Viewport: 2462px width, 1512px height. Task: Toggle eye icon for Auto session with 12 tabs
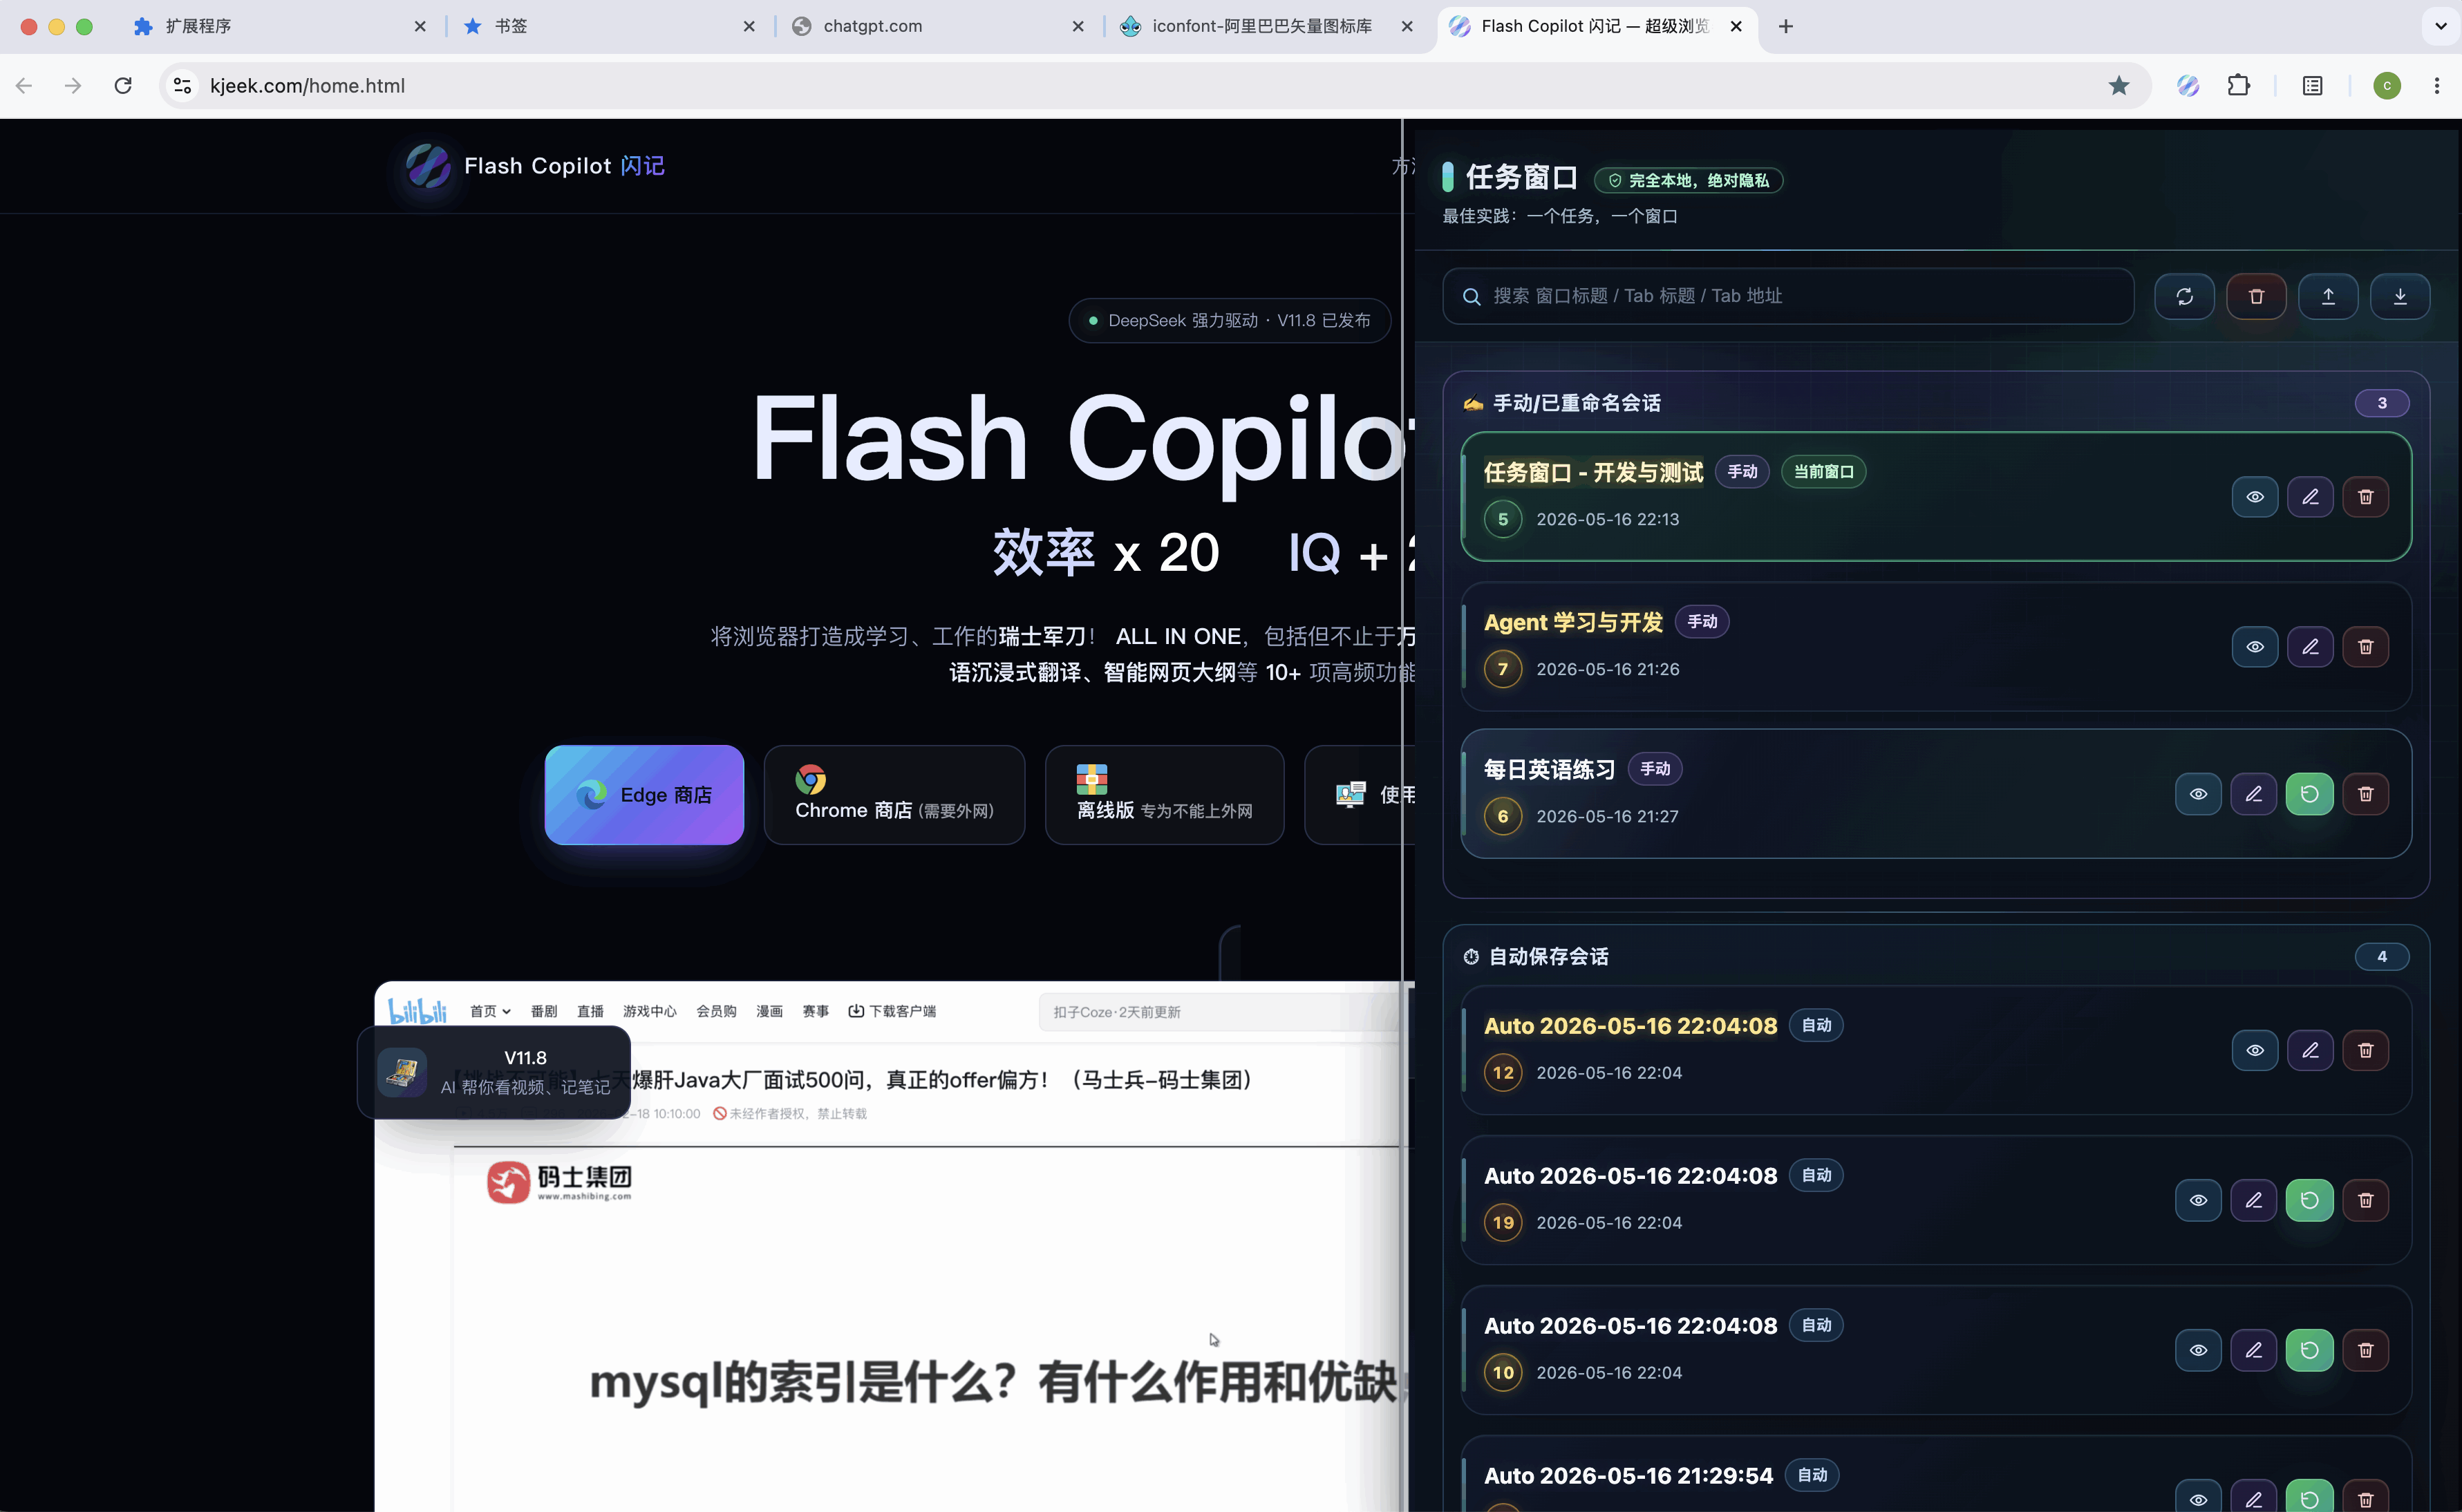click(2254, 1050)
